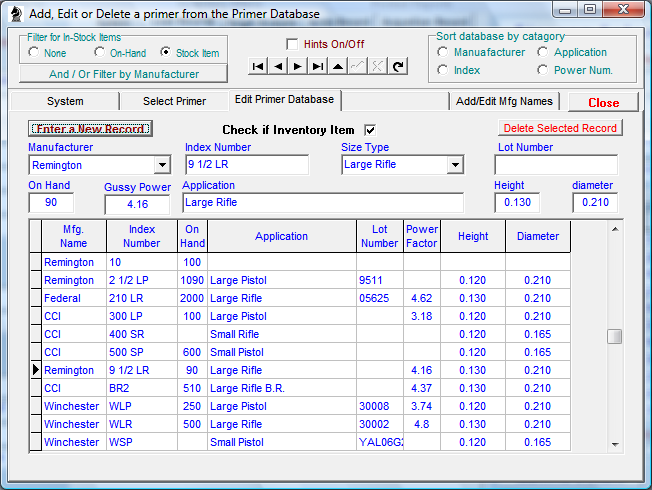Click the Remington 10 row name cell
652x490 pixels.
tap(74, 262)
